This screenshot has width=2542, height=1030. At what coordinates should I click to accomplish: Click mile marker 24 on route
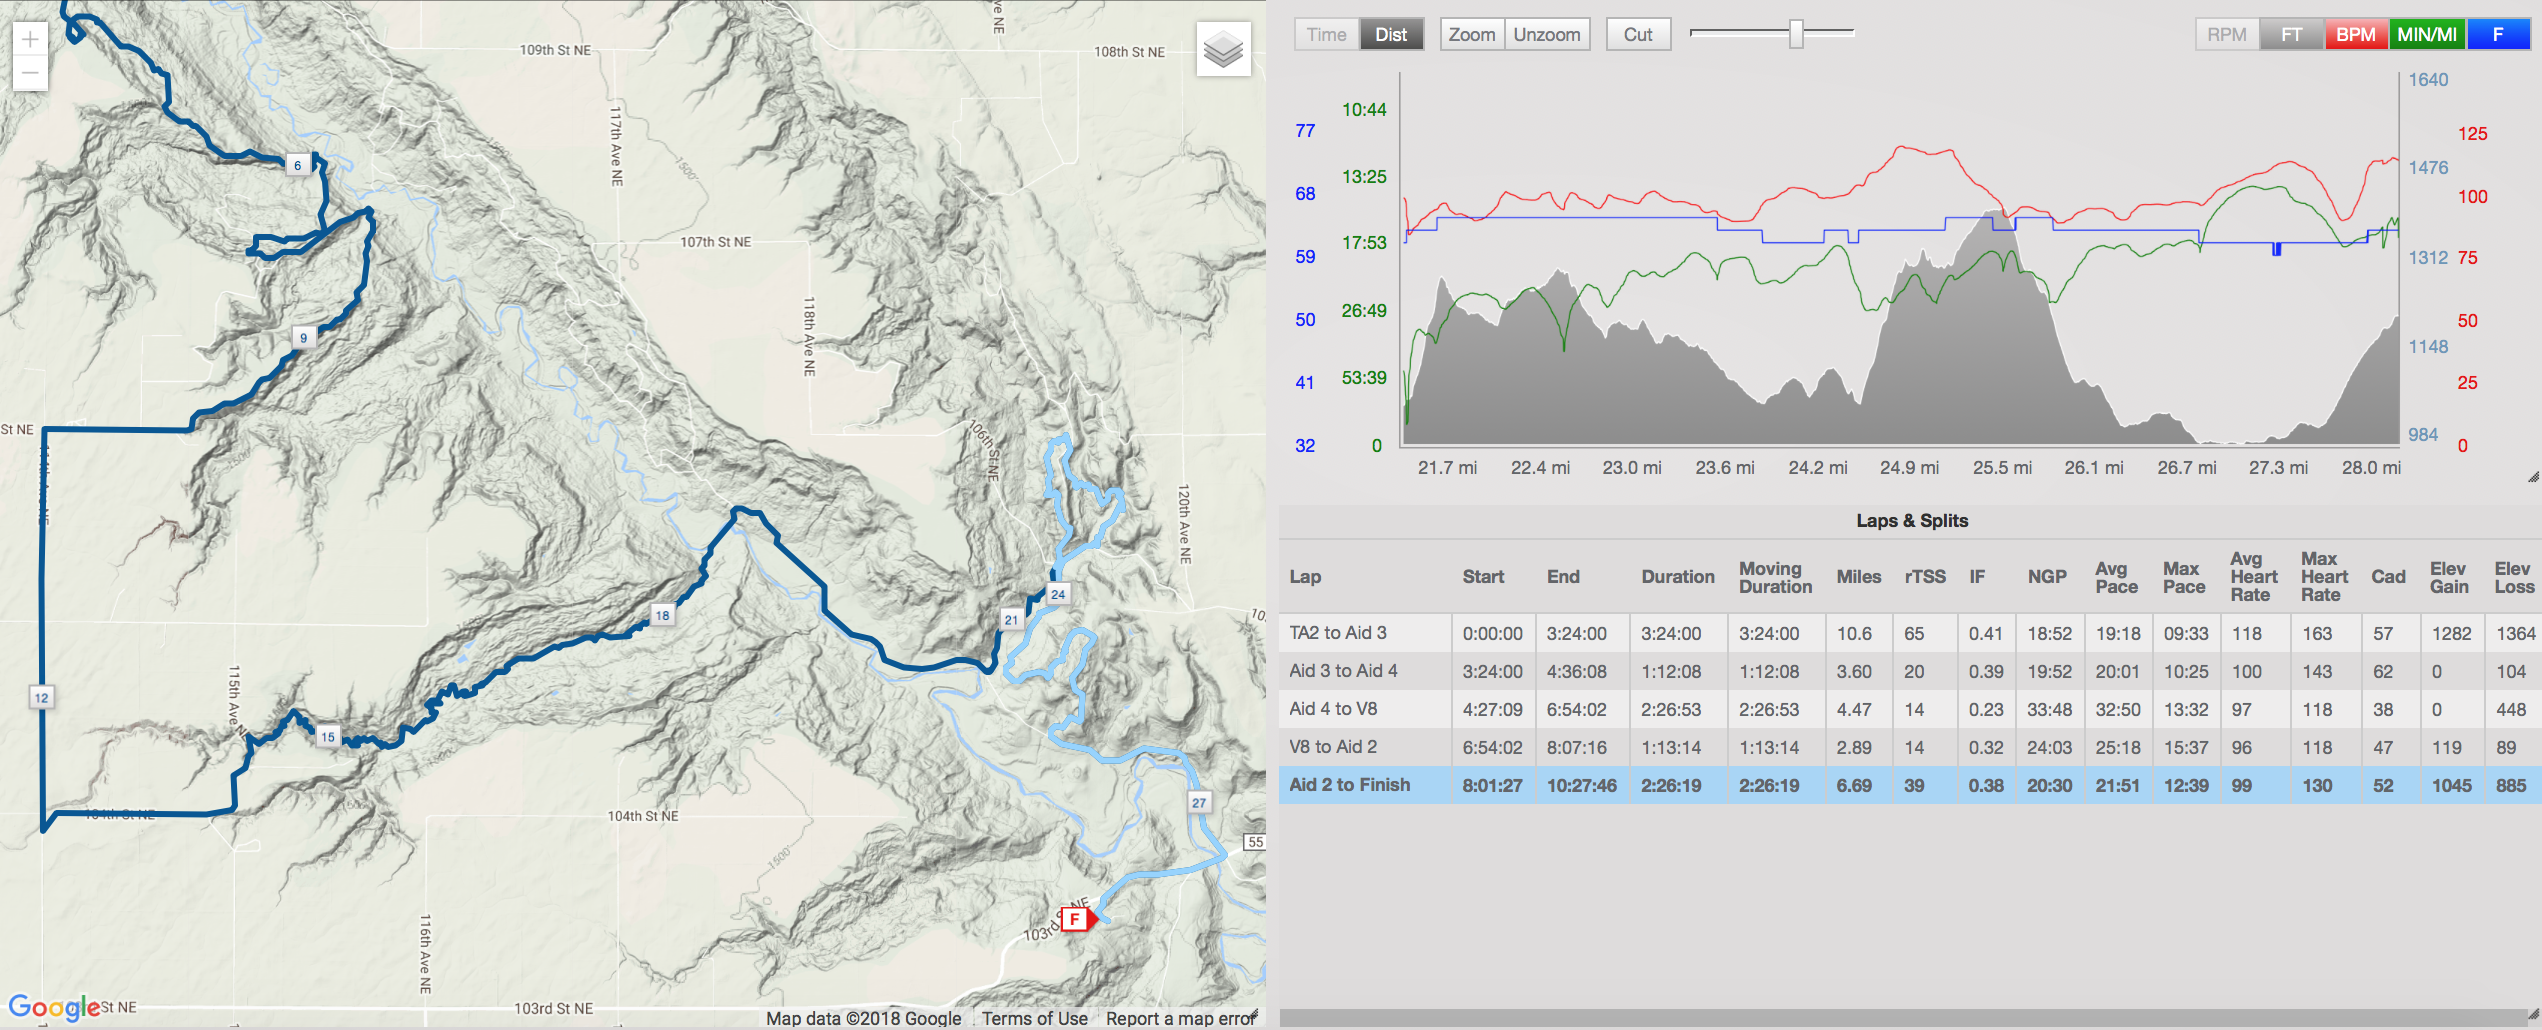point(1058,593)
